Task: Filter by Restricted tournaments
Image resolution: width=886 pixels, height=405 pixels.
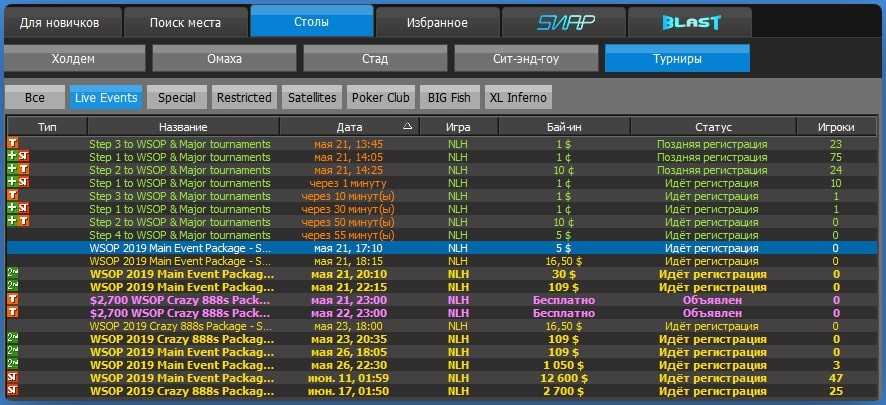Action: click(244, 97)
